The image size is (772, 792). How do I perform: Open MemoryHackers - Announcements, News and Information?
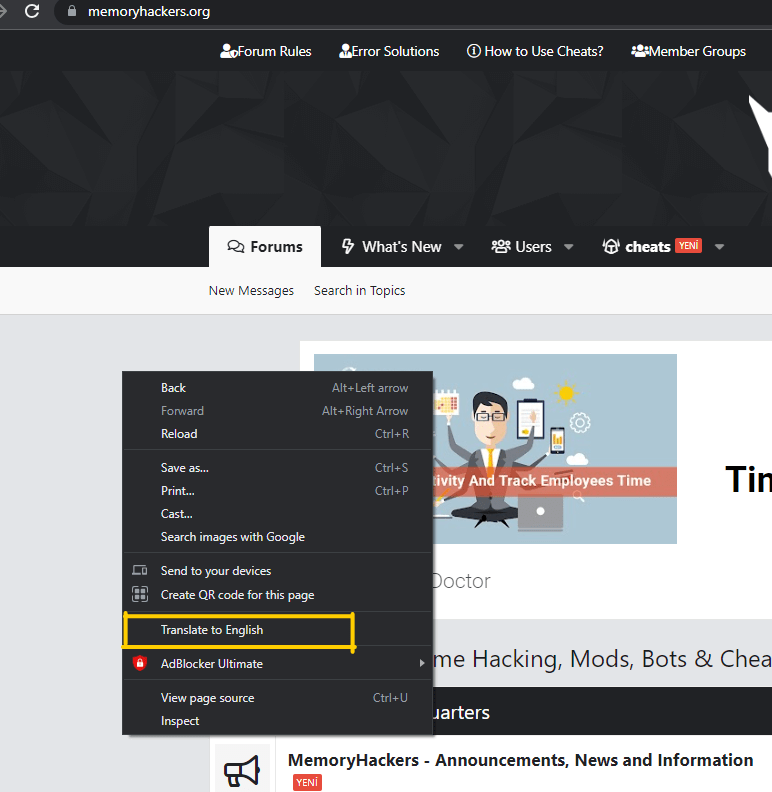point(520,760)
